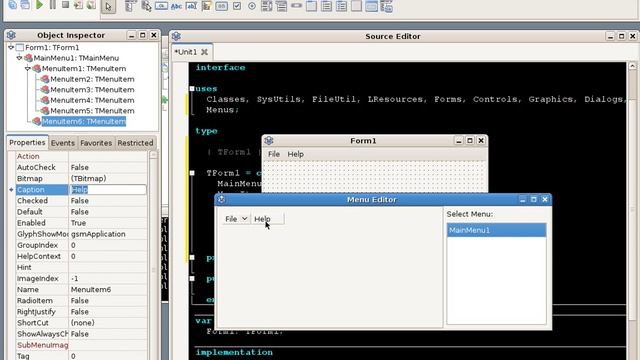This screenshot has width=640, height=360.
Task: Click Object Inspector property list scrollbar
Action: pos(153,257)
